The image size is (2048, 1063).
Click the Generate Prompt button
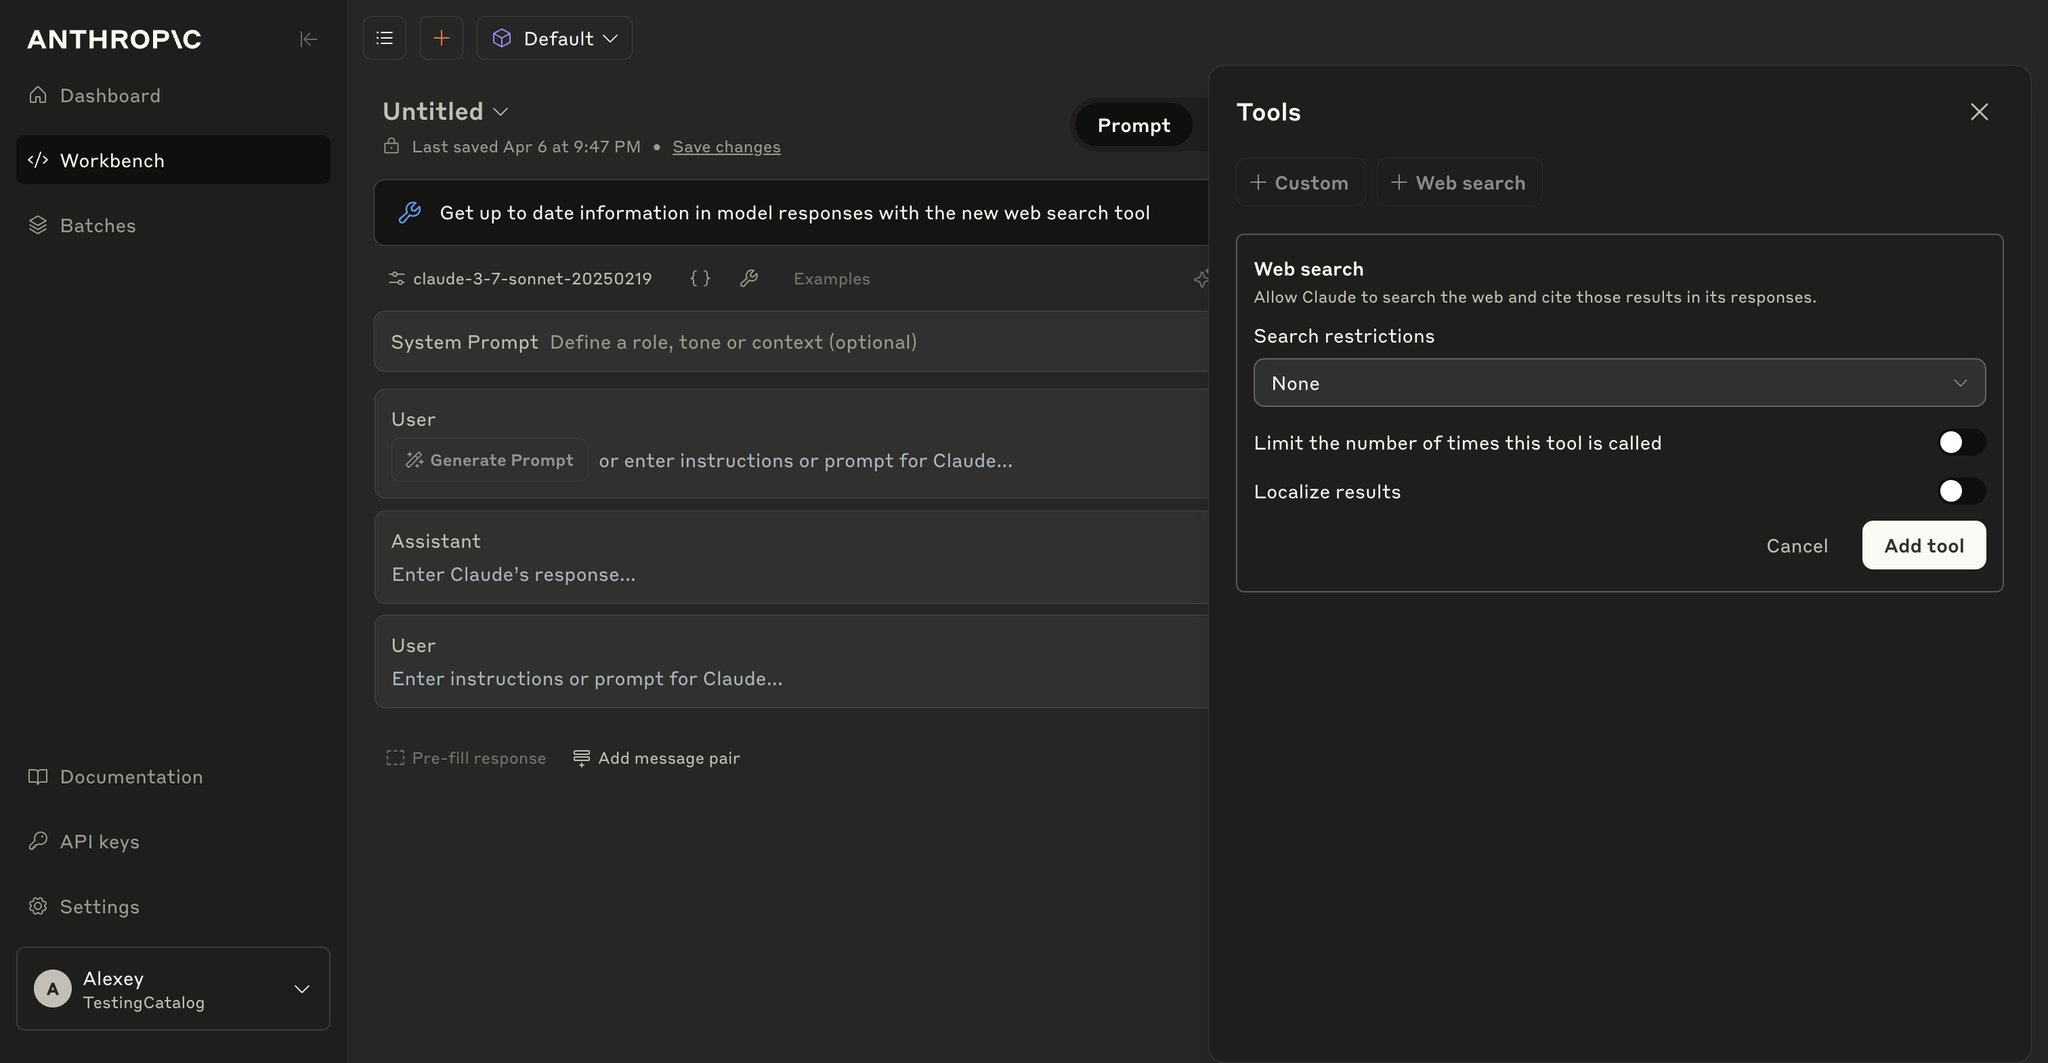coord(489,460)
